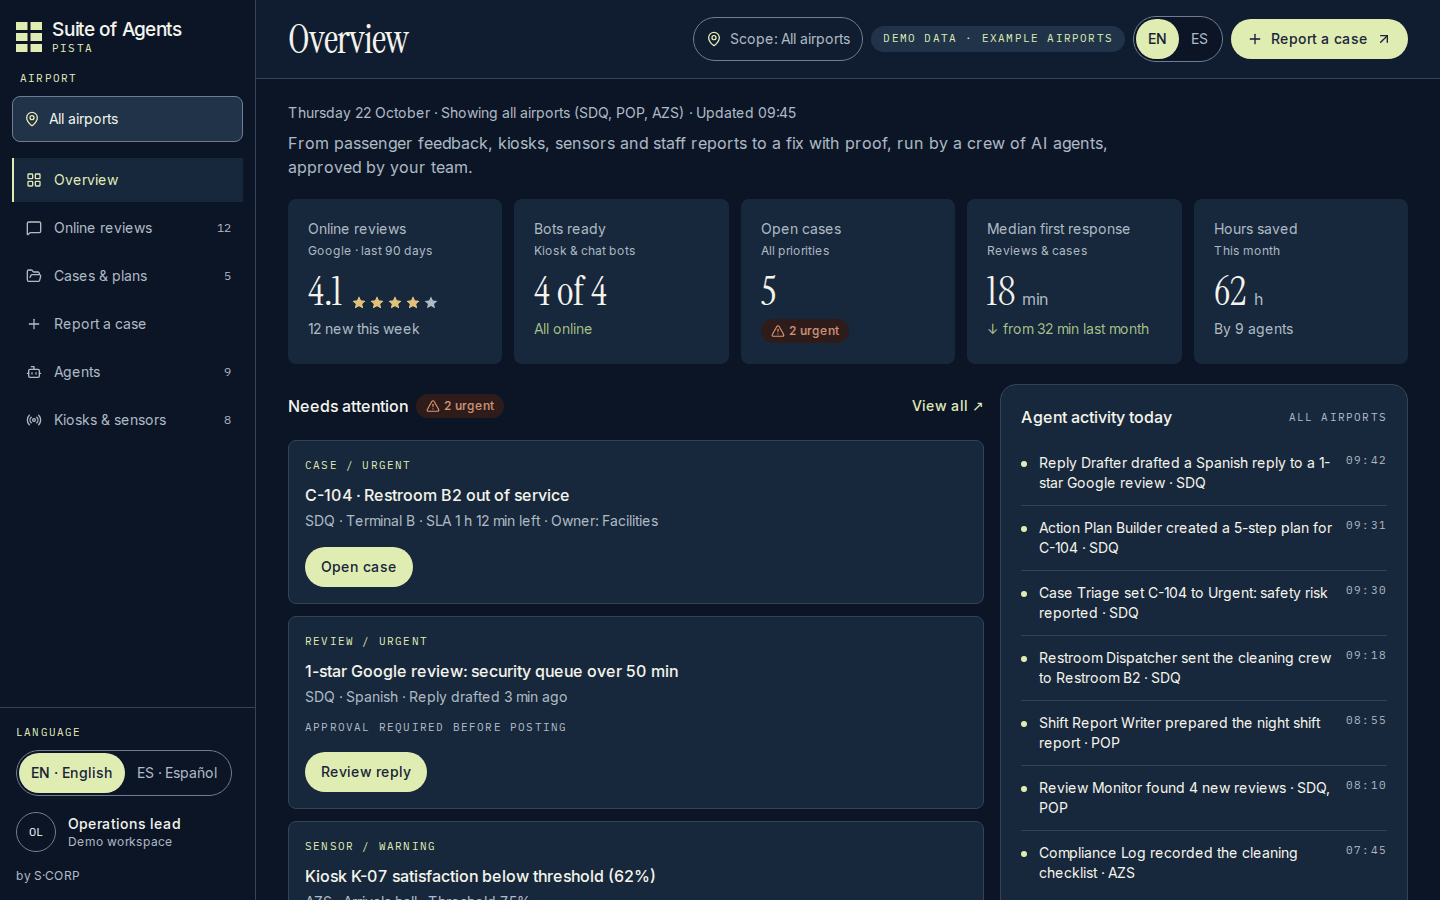Image resolution: width=1440 pixels, height=900 pixels.
Task: Click the star rating in Online reviews card
Action: 395,302
